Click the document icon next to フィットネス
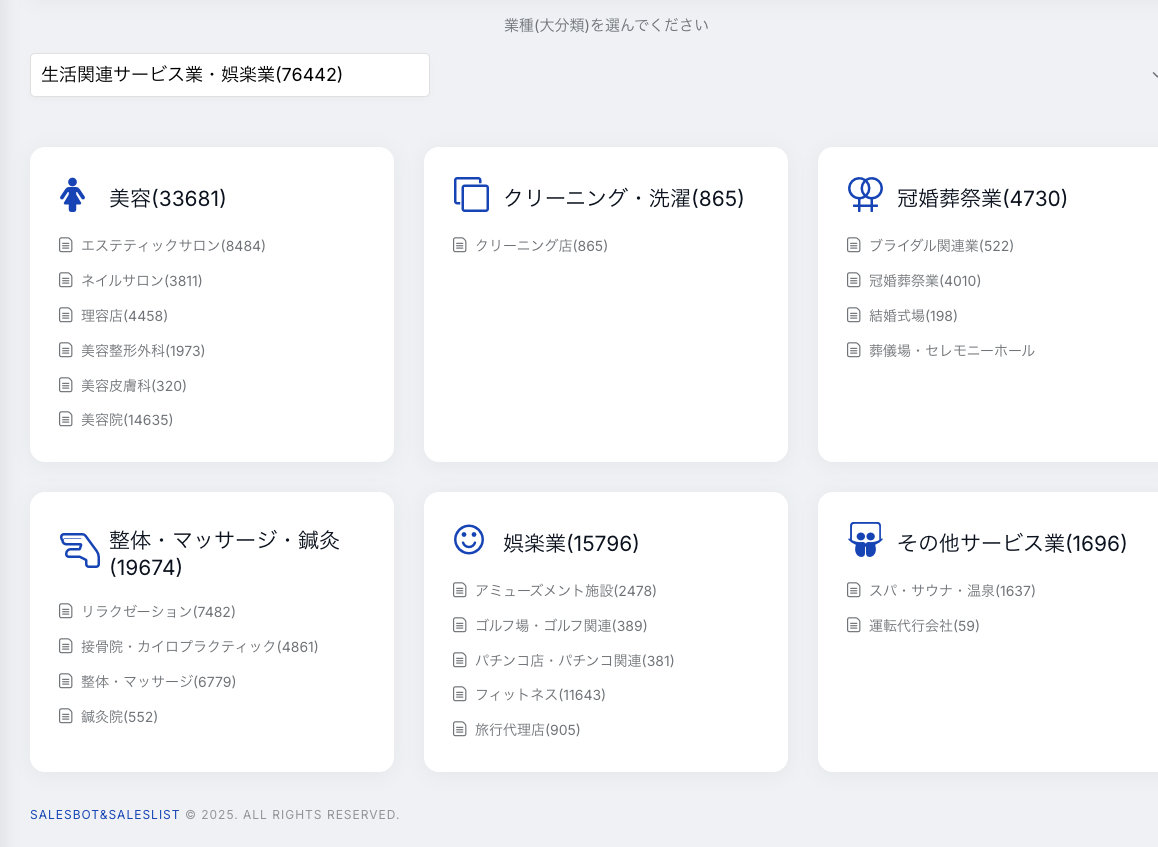The width and height of the screenshot is (1158, 847). pyautogui.click(x=460, y=694)
